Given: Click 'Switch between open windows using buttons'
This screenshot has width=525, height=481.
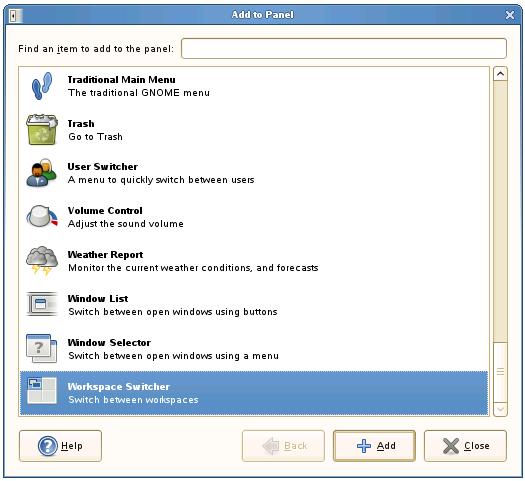Looking at the screenshot, I should (173, 312).
